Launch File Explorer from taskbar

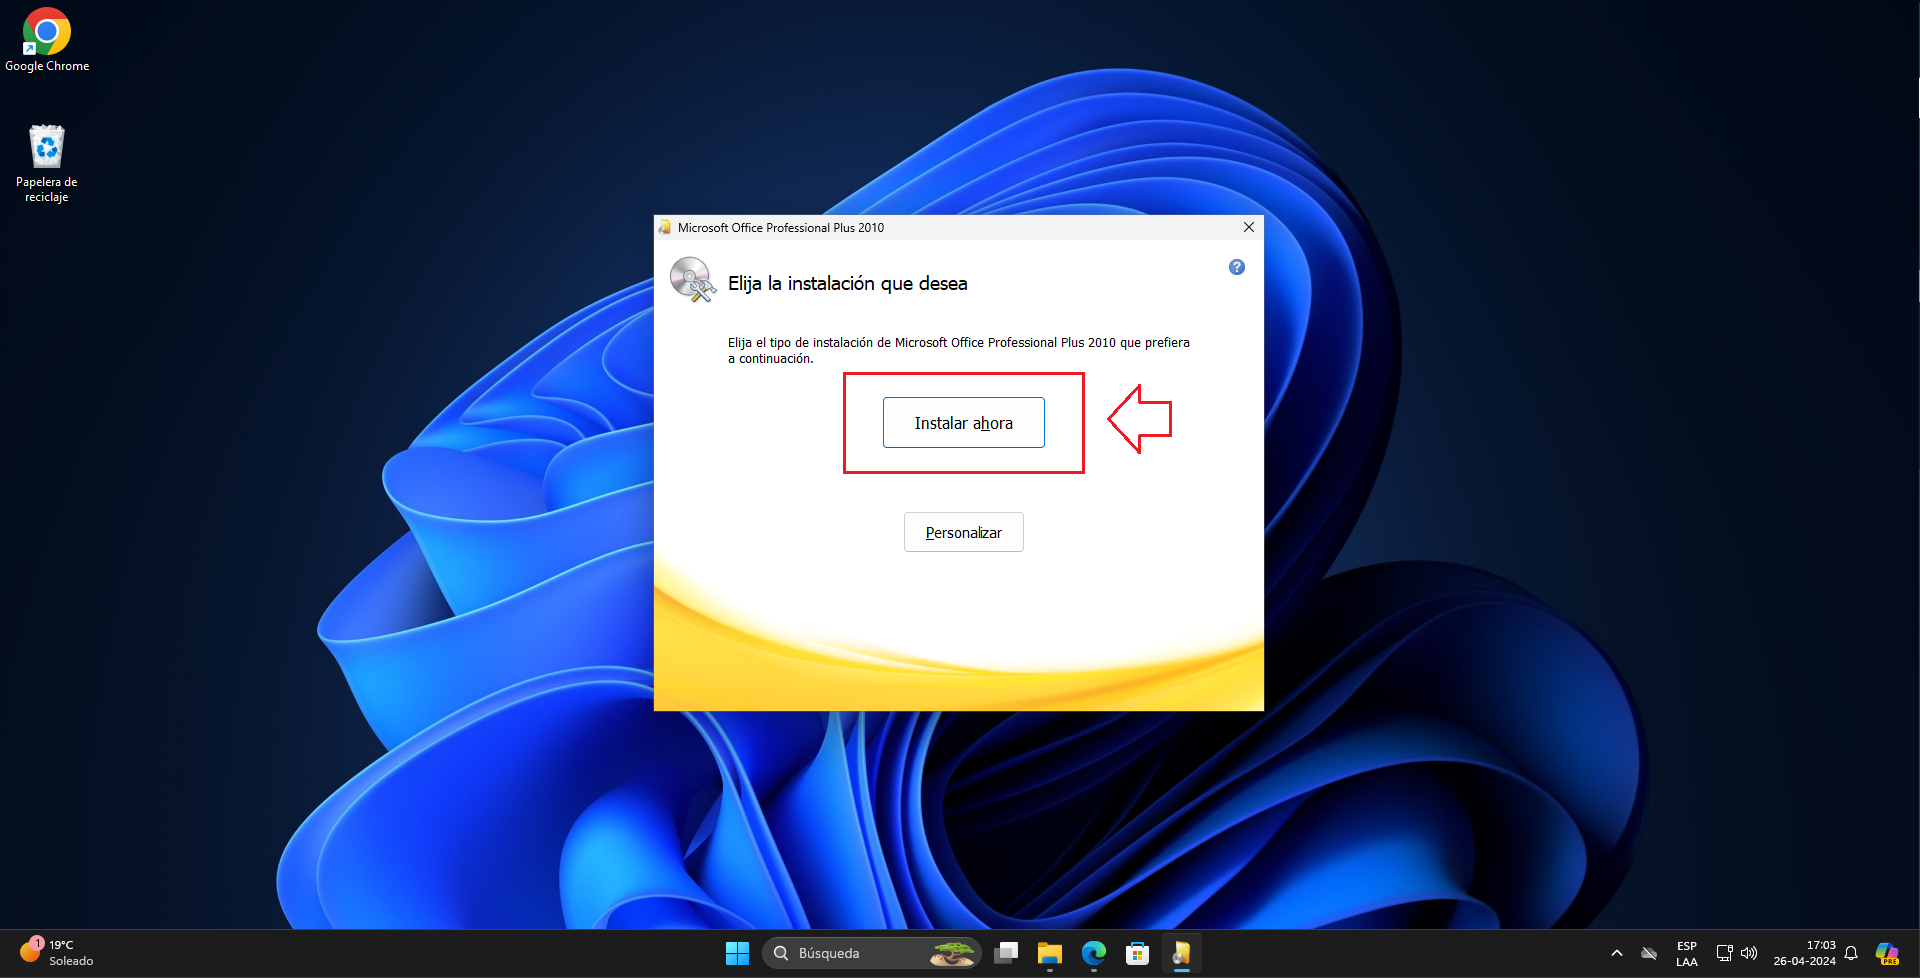[1049, 953]
